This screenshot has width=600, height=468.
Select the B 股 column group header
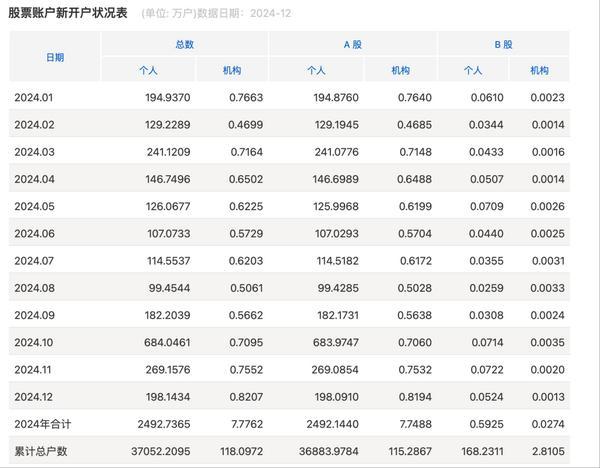click(503, 44)
